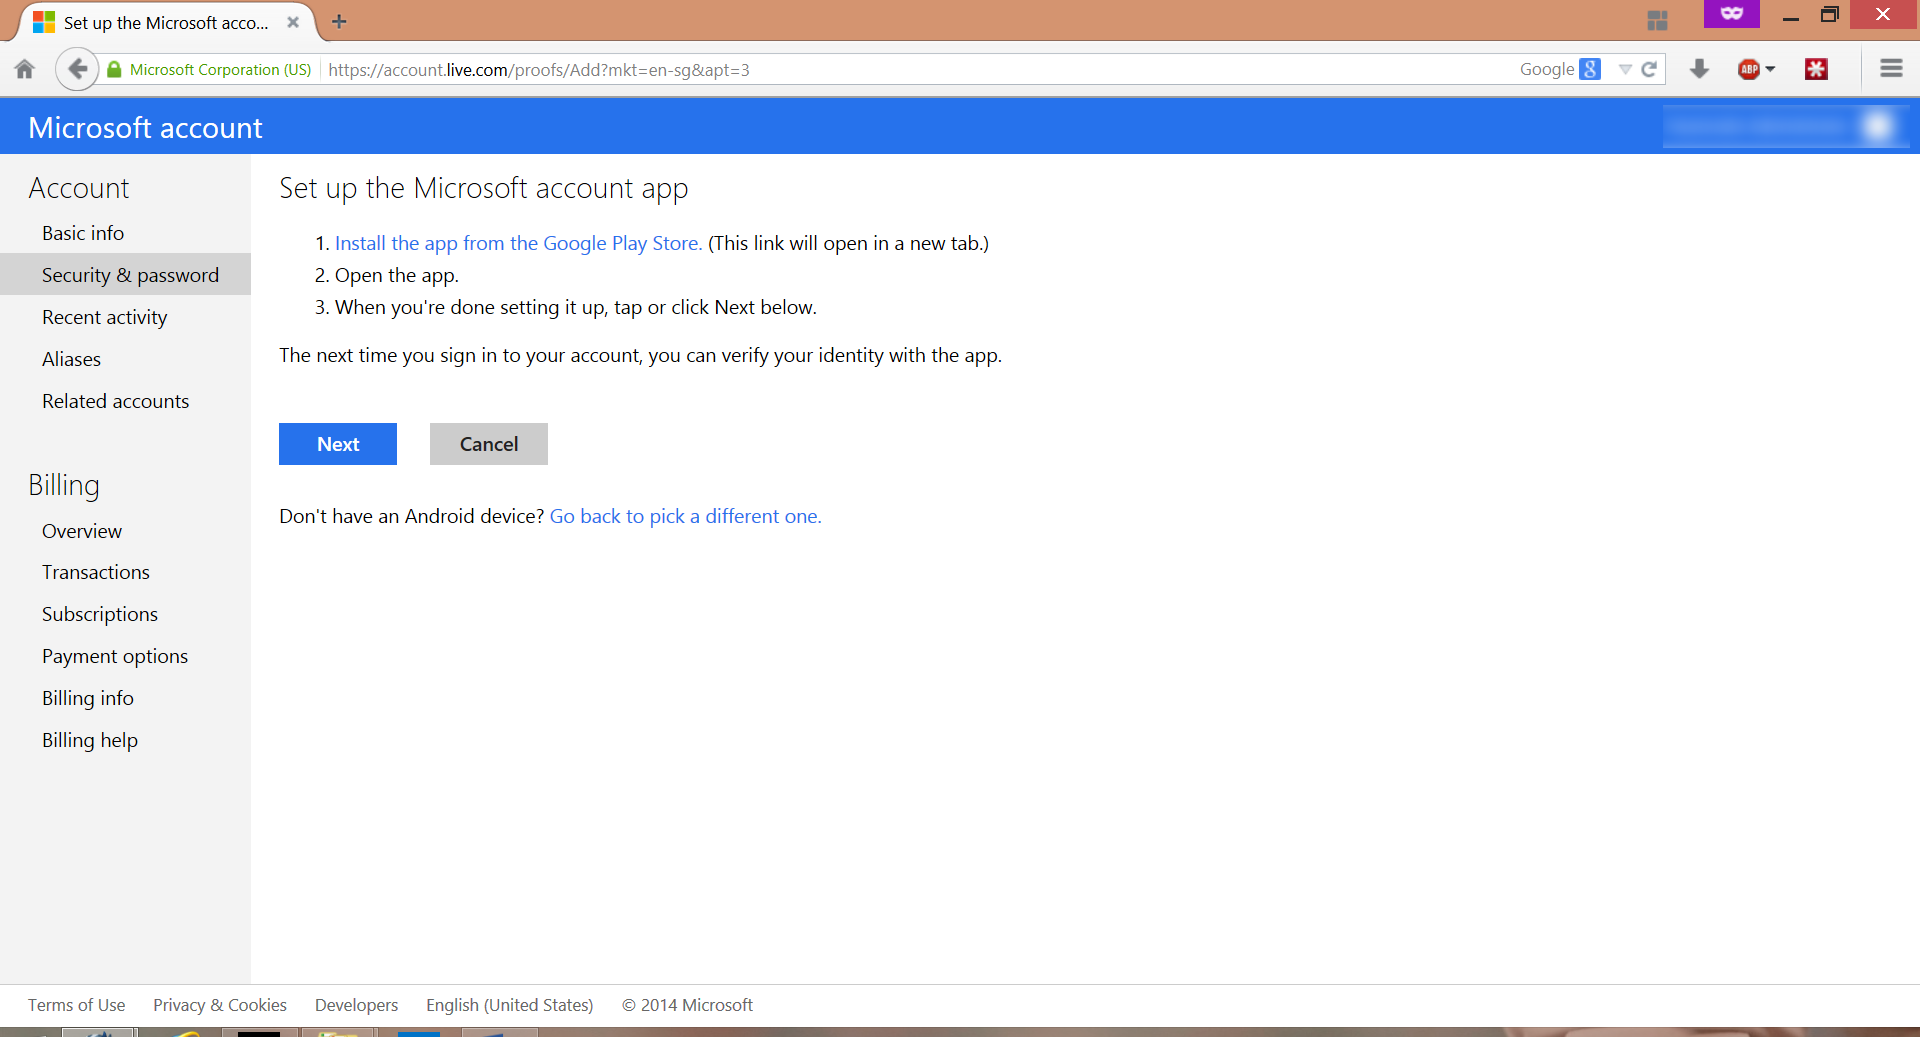Screen dimensions: 1920x1037
Task: Select the Set up the Microsoft account tab
Action: click(165, 22)
